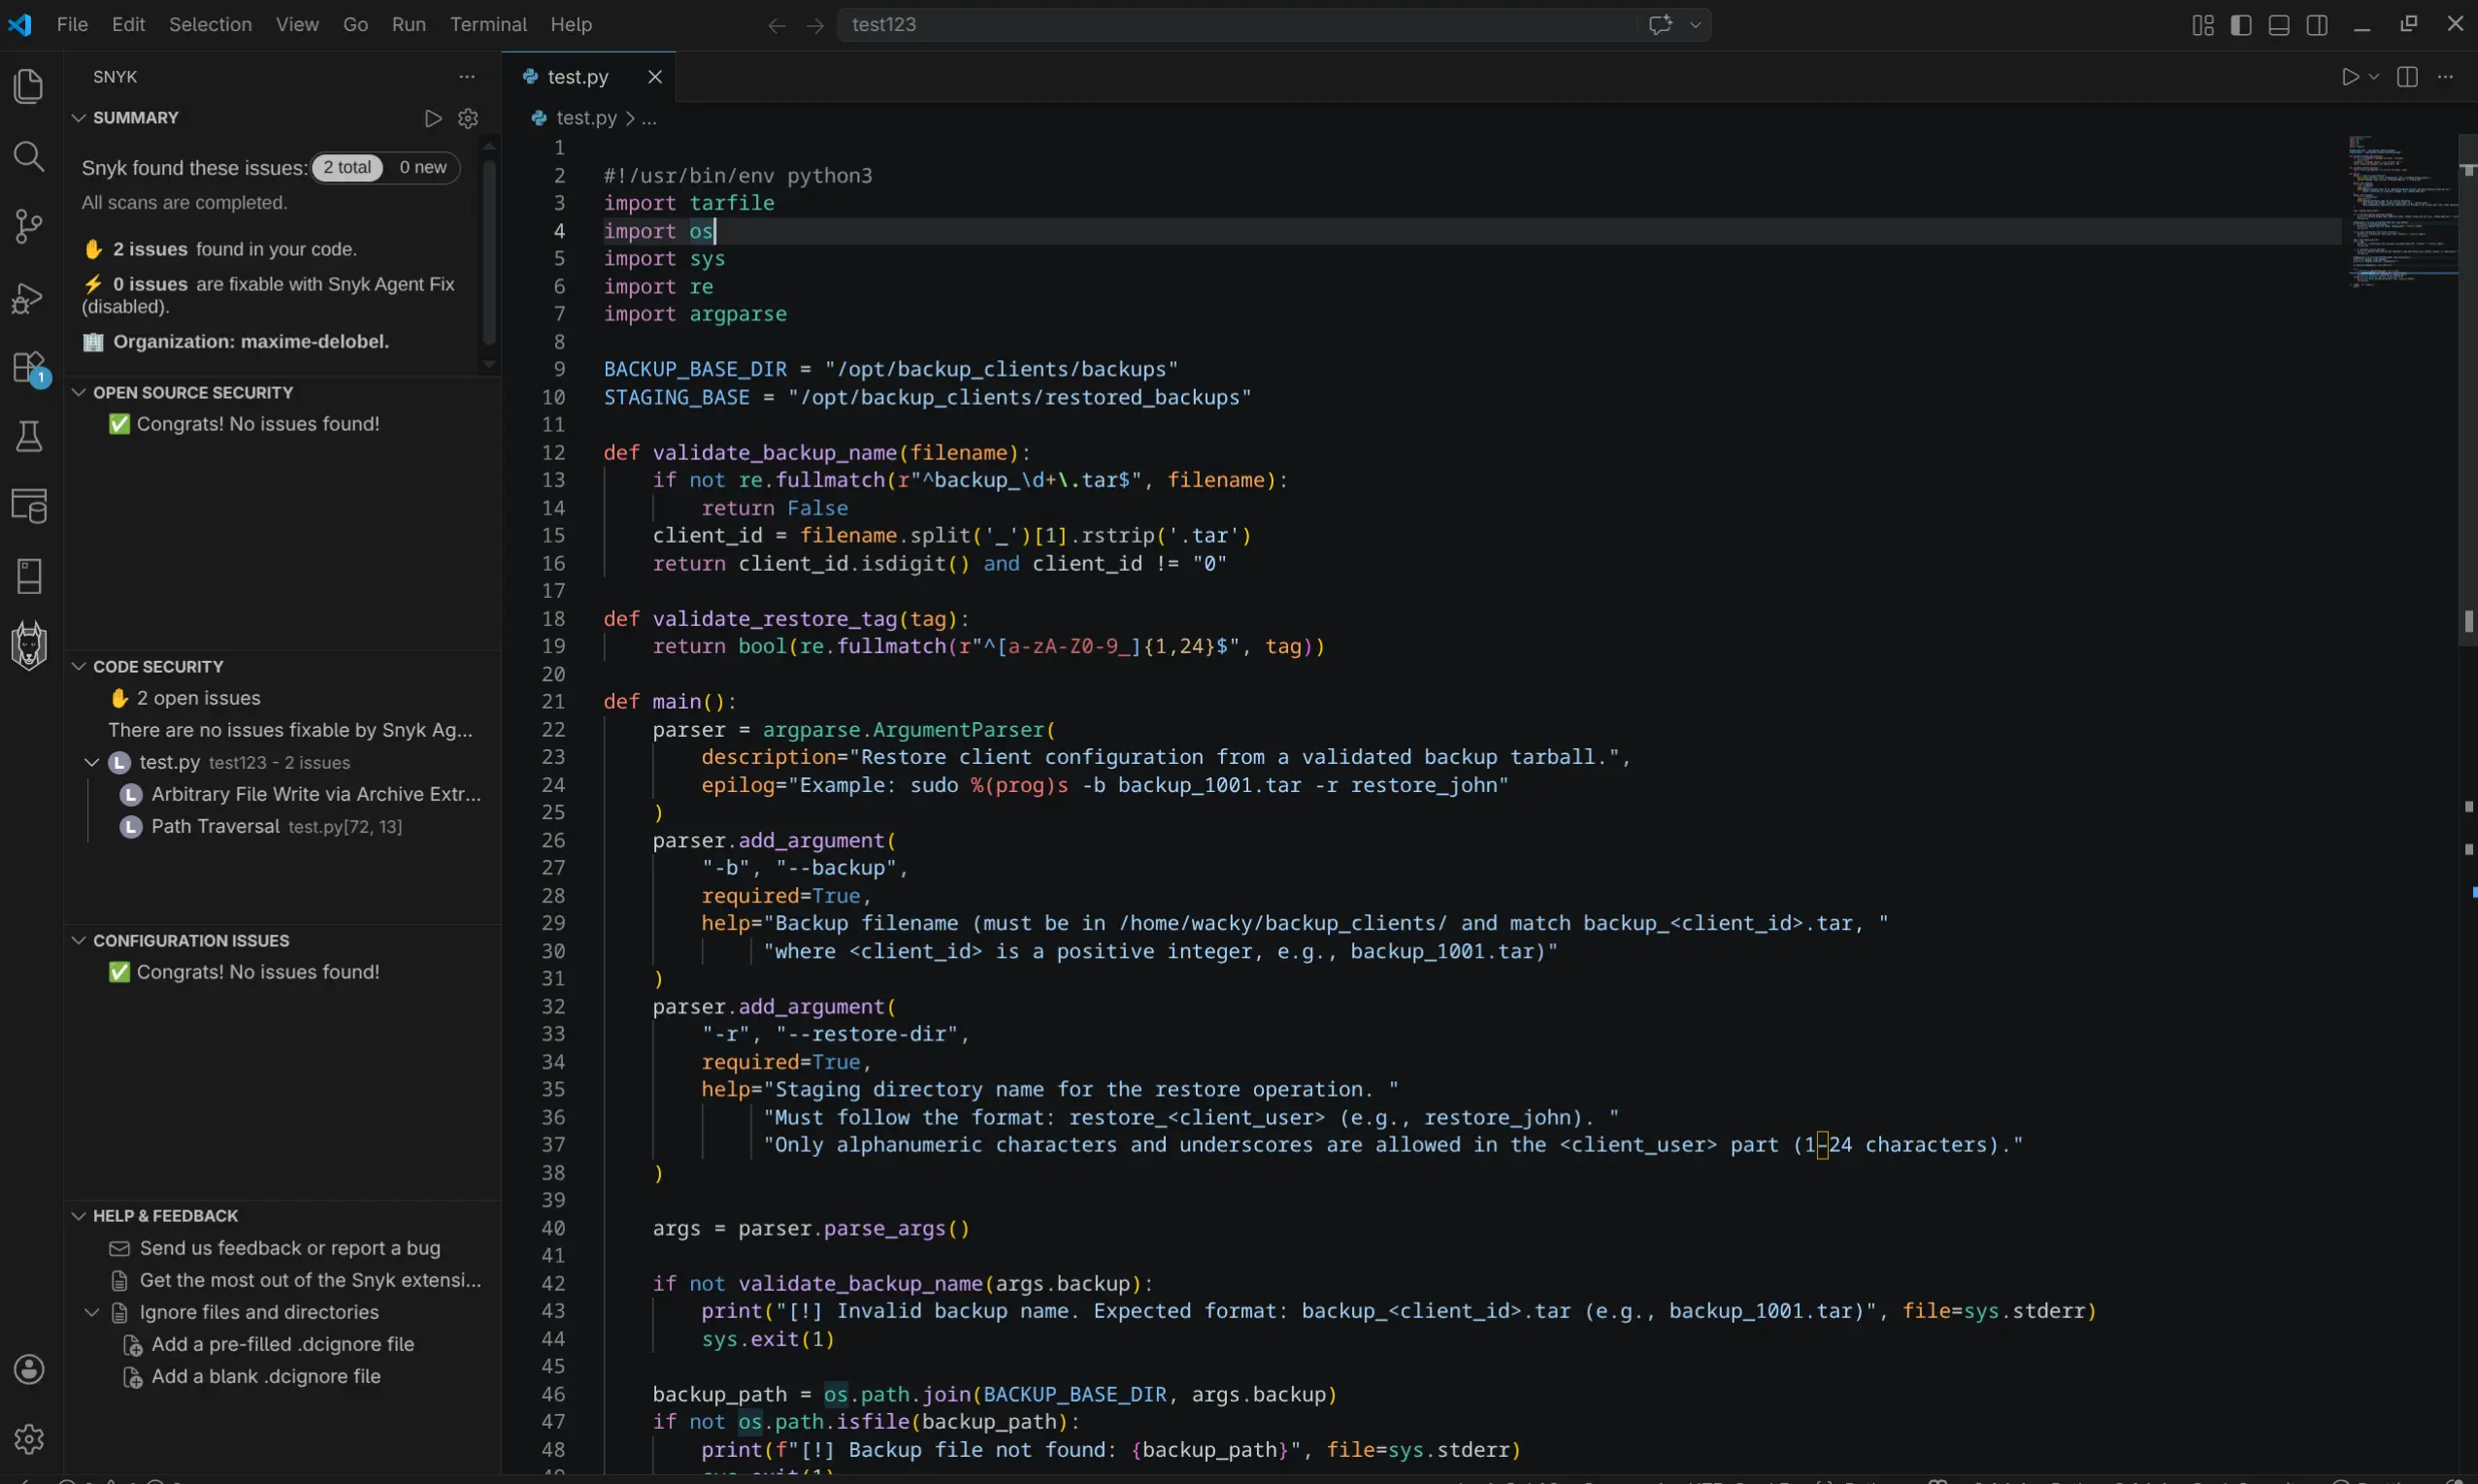
Task: Open the File menu
Action: click(72, 25)
